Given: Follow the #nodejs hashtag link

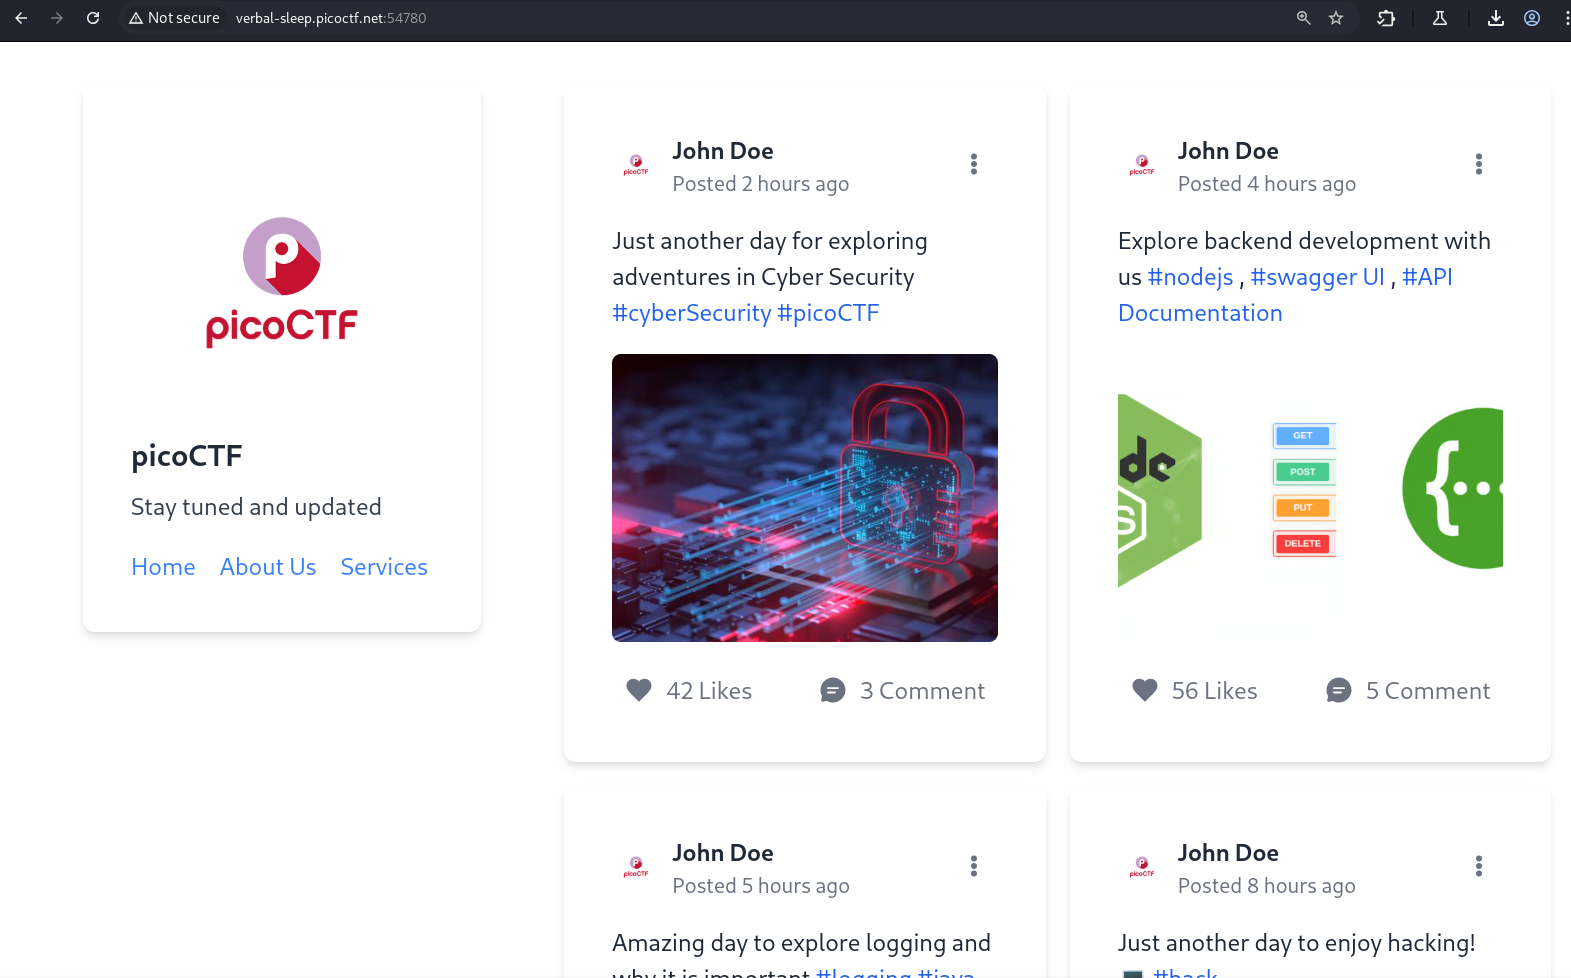Looking at the screenshot, I should (1190, 277).
